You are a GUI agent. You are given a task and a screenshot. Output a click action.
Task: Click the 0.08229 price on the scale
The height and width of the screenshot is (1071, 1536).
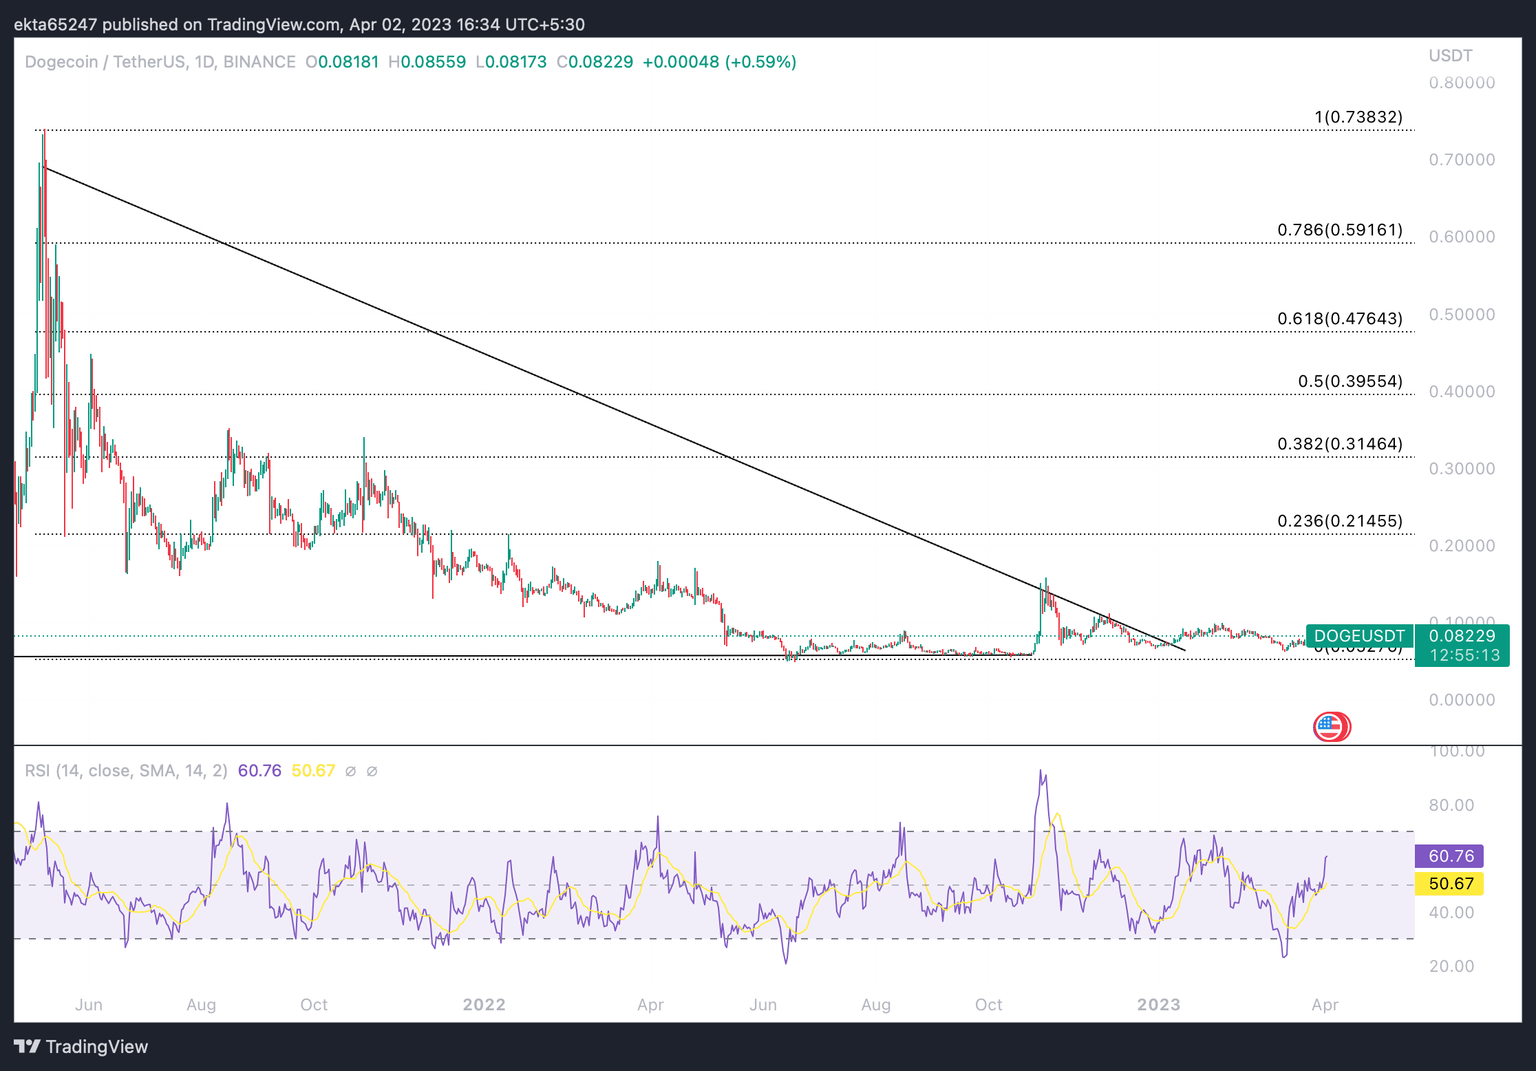(x=1463, y=636)
